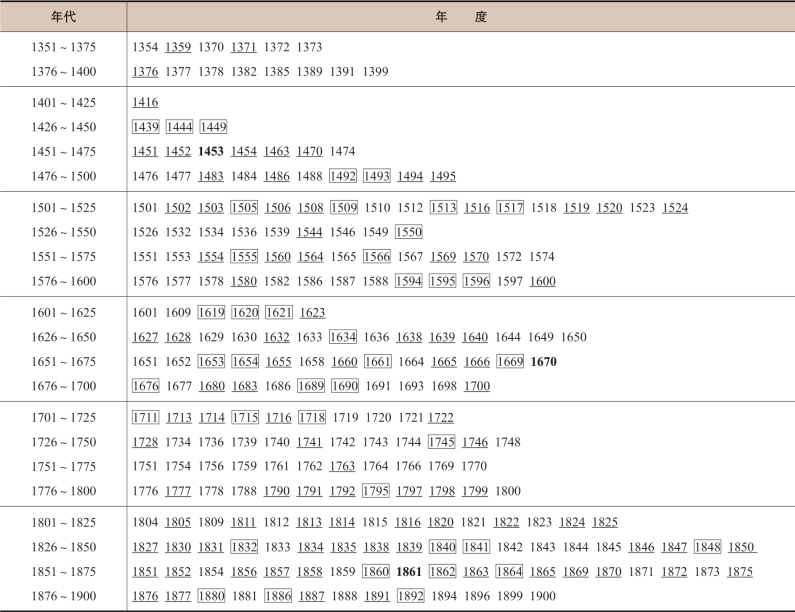Select the period row 1826 ~ 1850
Viewport: 795px width, 612px height.
point(63,547)
